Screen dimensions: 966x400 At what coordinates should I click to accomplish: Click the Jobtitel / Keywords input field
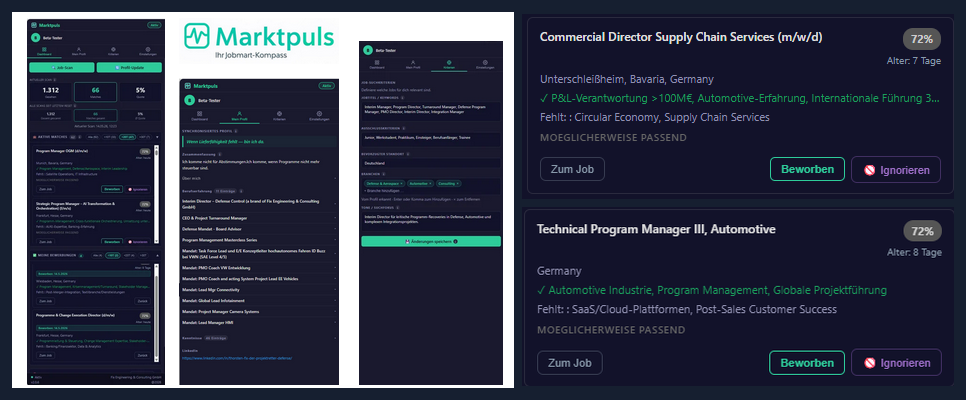[431, 112]
